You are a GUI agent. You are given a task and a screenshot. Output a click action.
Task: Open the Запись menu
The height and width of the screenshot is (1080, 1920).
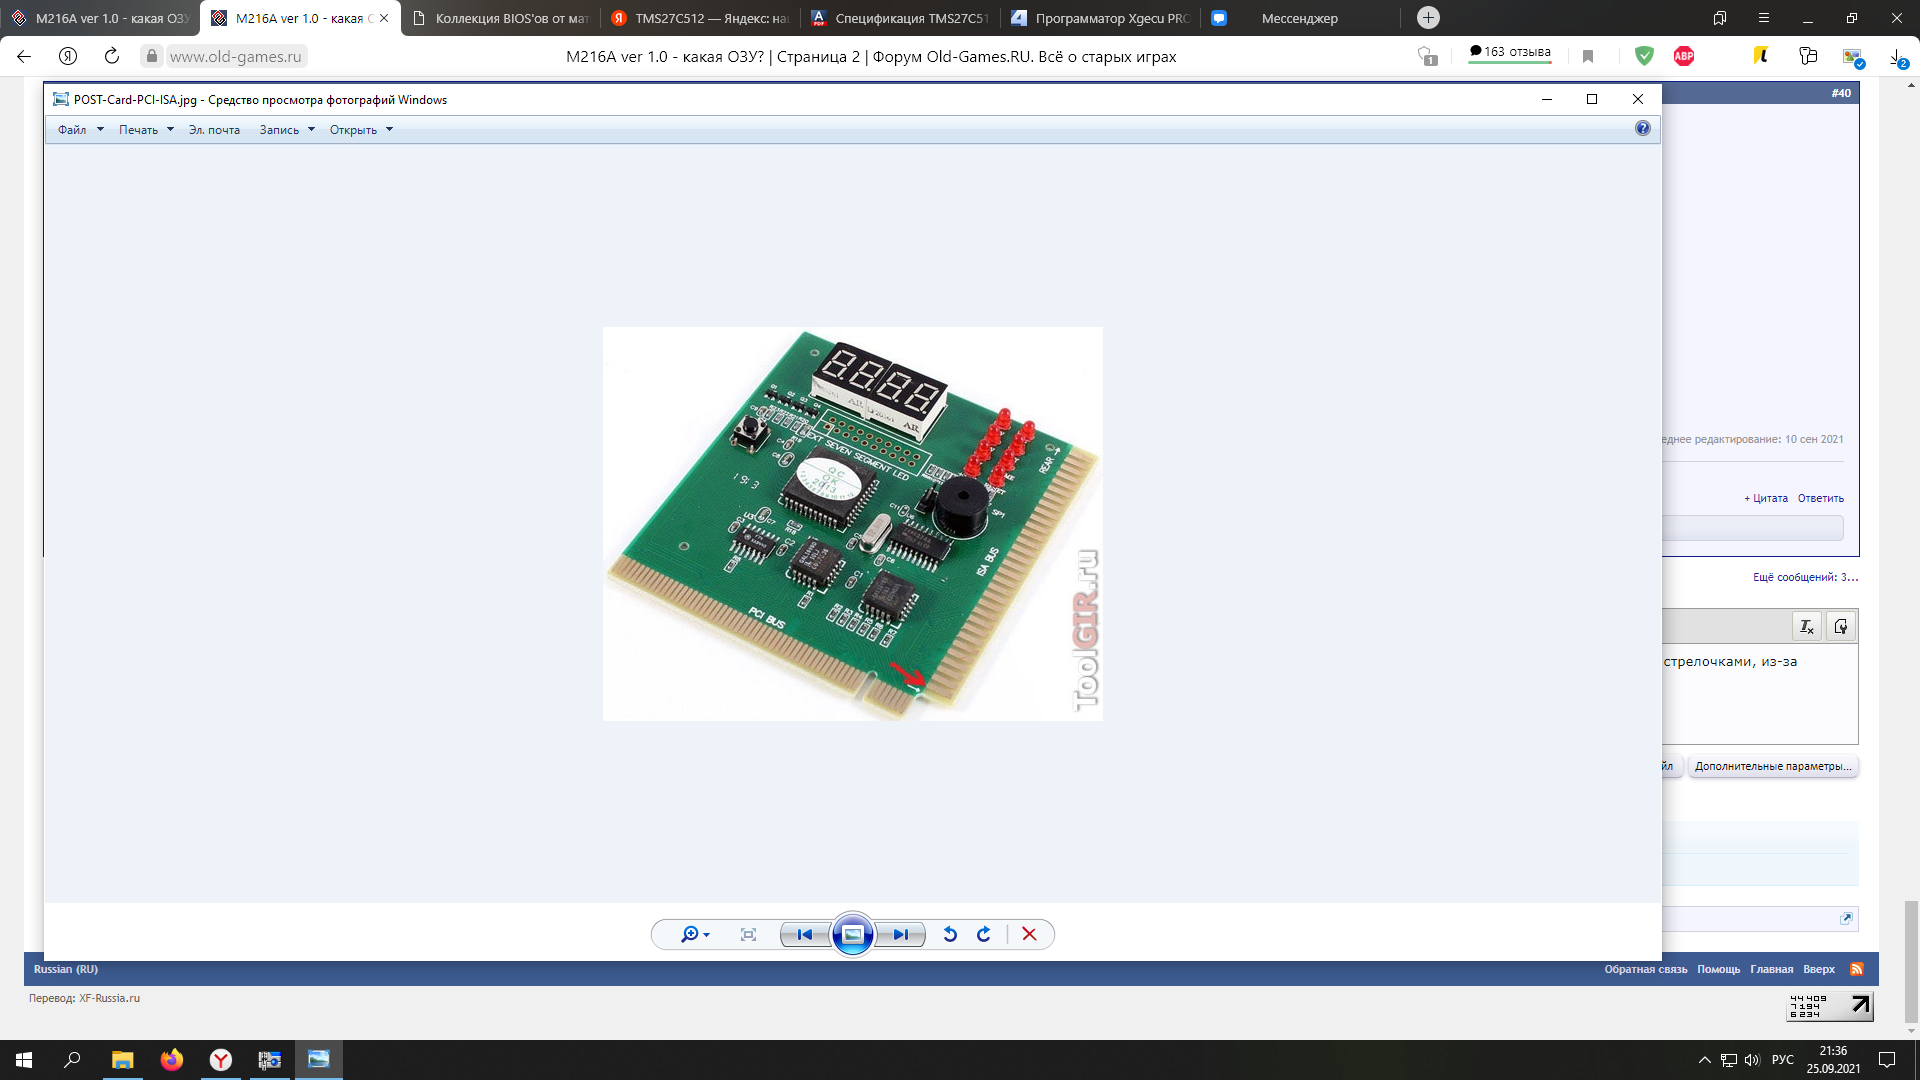click(287, 130)
